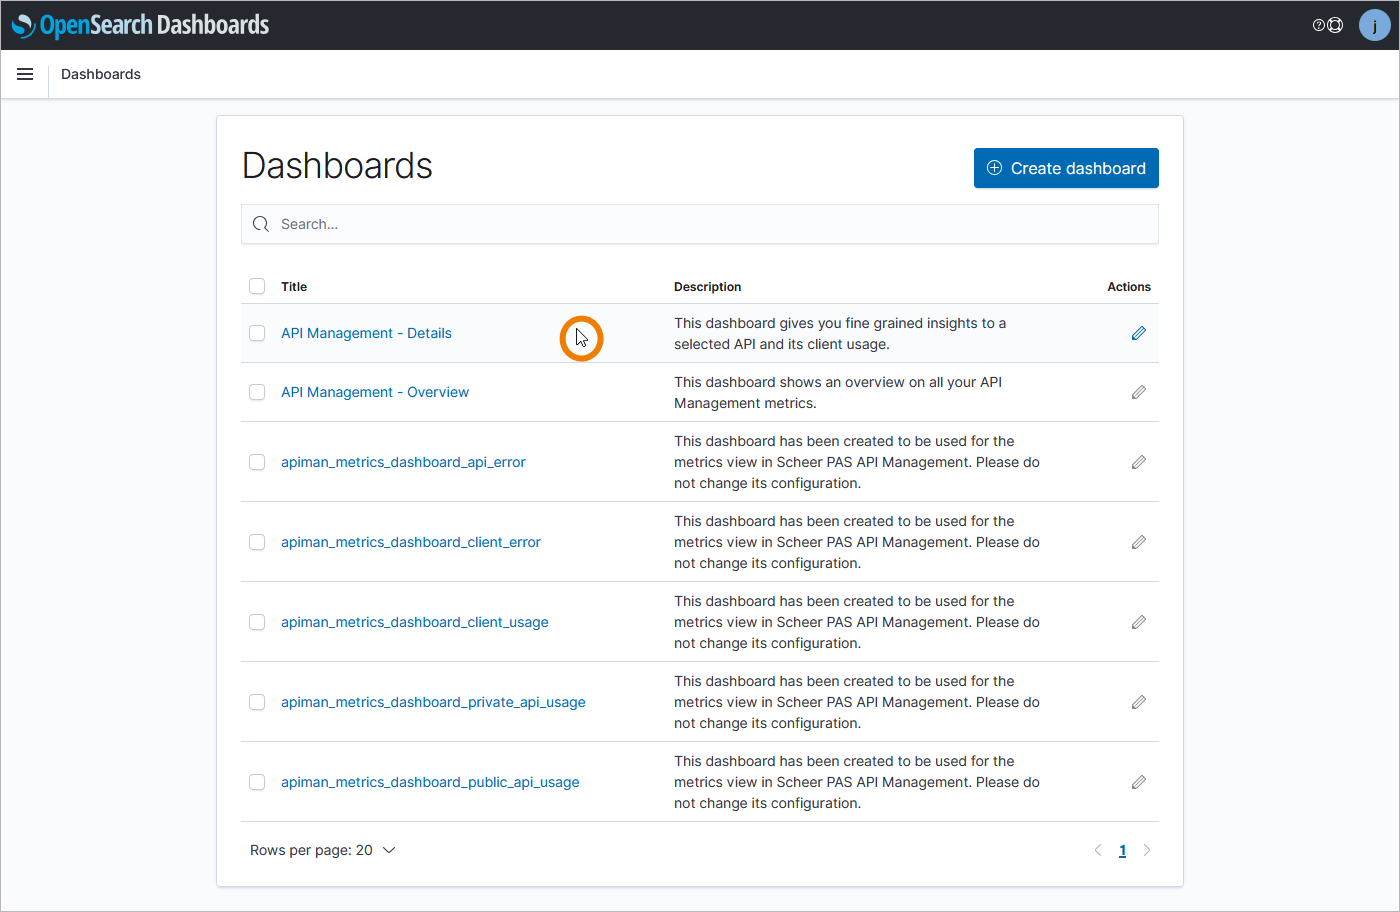Viewport: 1400px width, 912px height.
Task: Tick the apiman_metrics_dashboard_private_api_usage checkbox
Action: click(x=257, y=702)
